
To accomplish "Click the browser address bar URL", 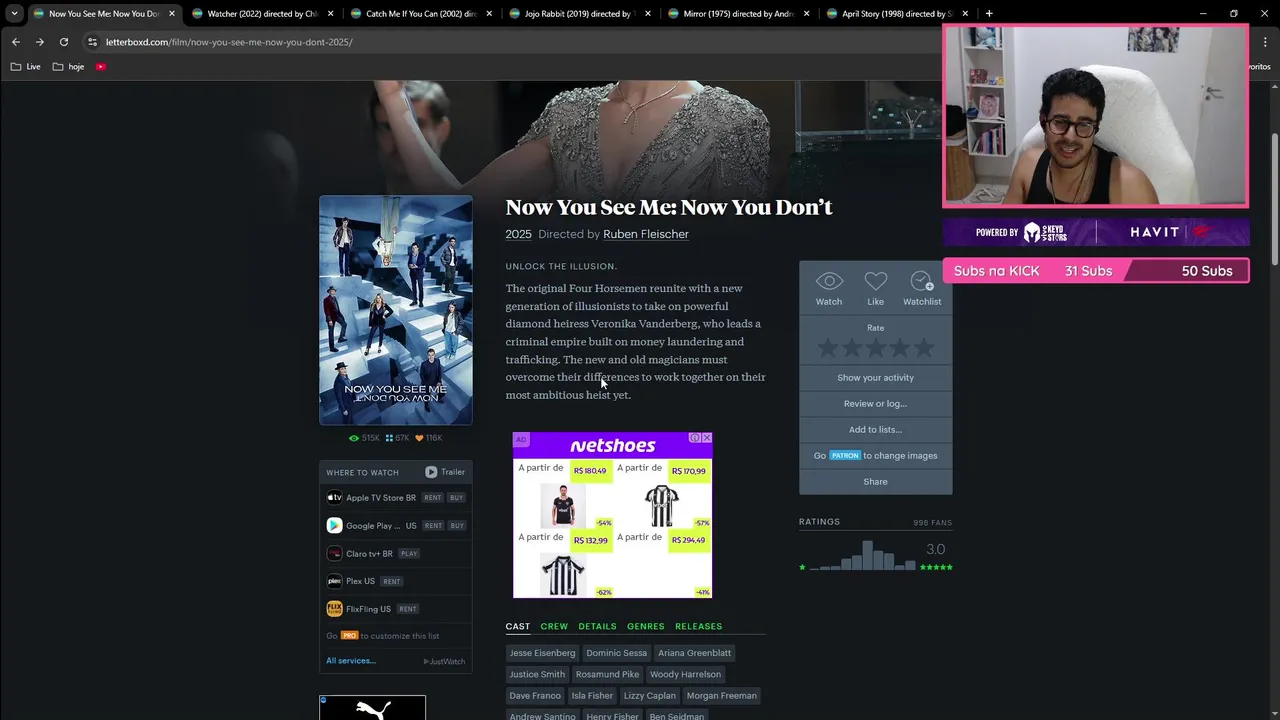I will click(x=229, y=42).
